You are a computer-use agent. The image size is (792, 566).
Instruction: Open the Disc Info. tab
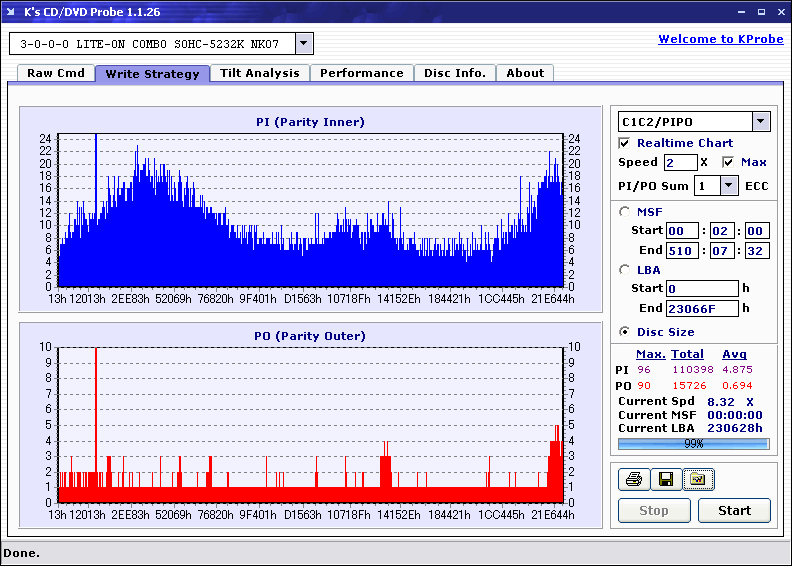[x=454, y=73]
